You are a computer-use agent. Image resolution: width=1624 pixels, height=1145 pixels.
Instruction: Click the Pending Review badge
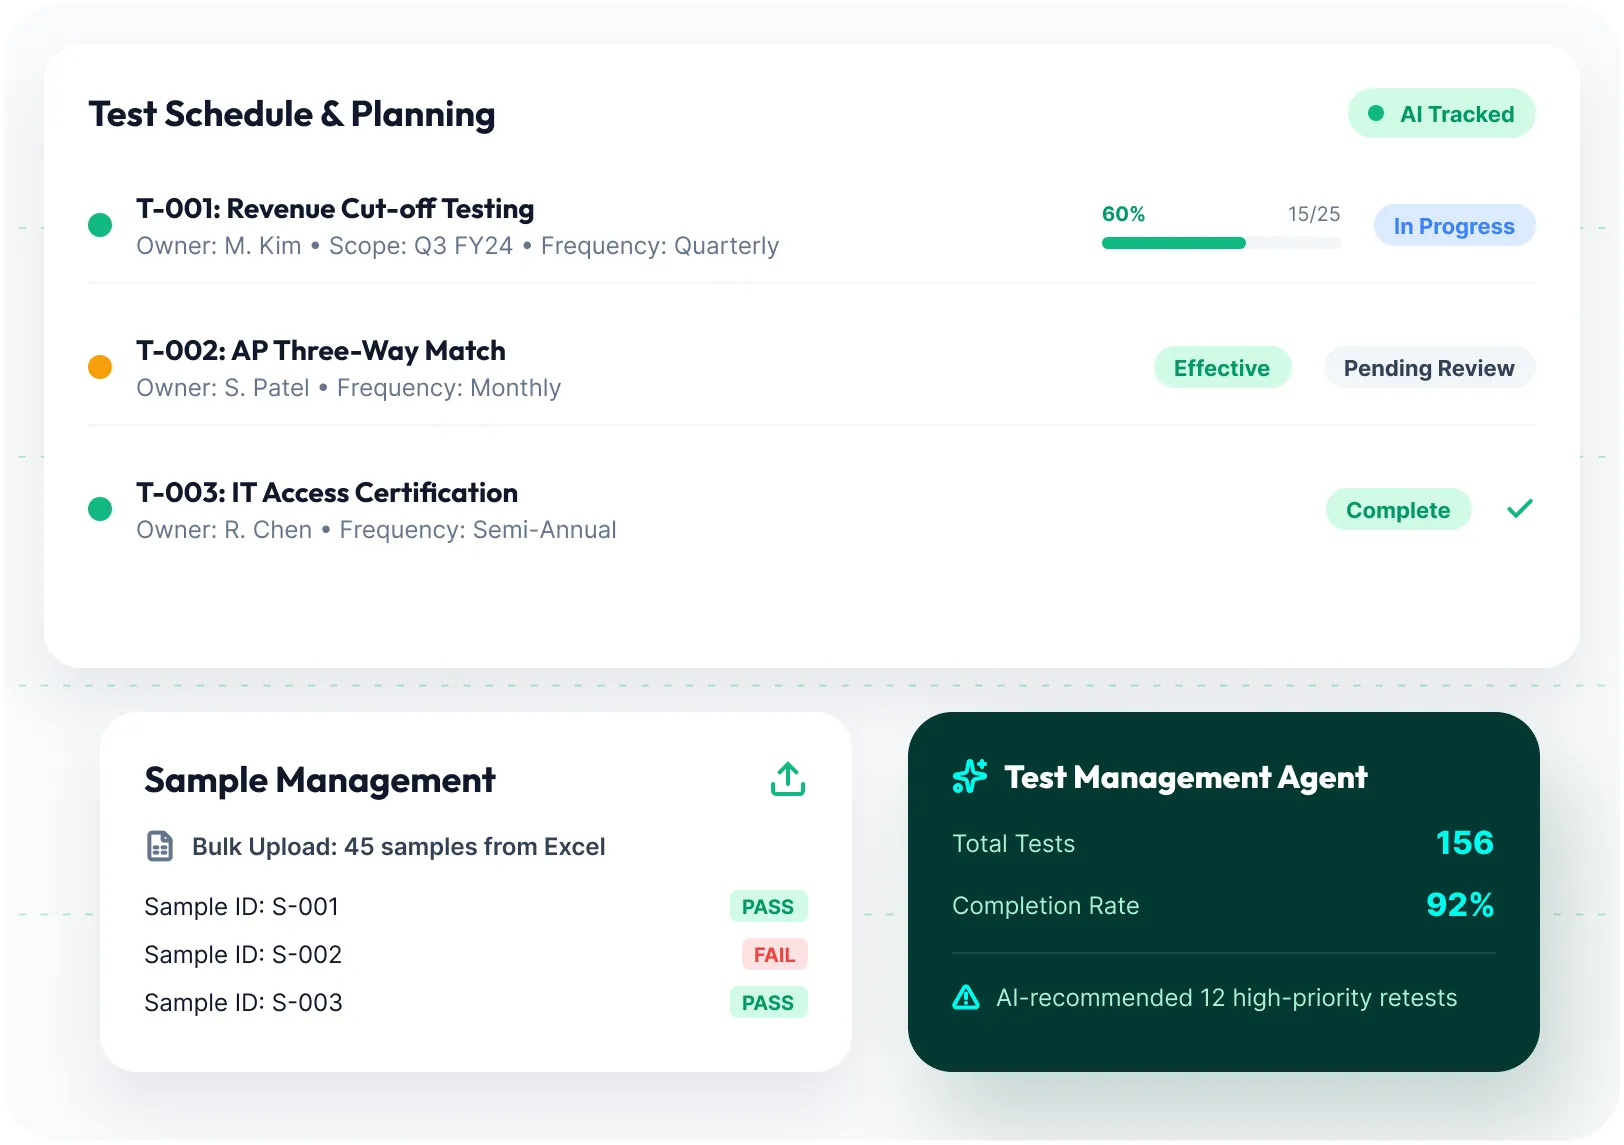1429,368
